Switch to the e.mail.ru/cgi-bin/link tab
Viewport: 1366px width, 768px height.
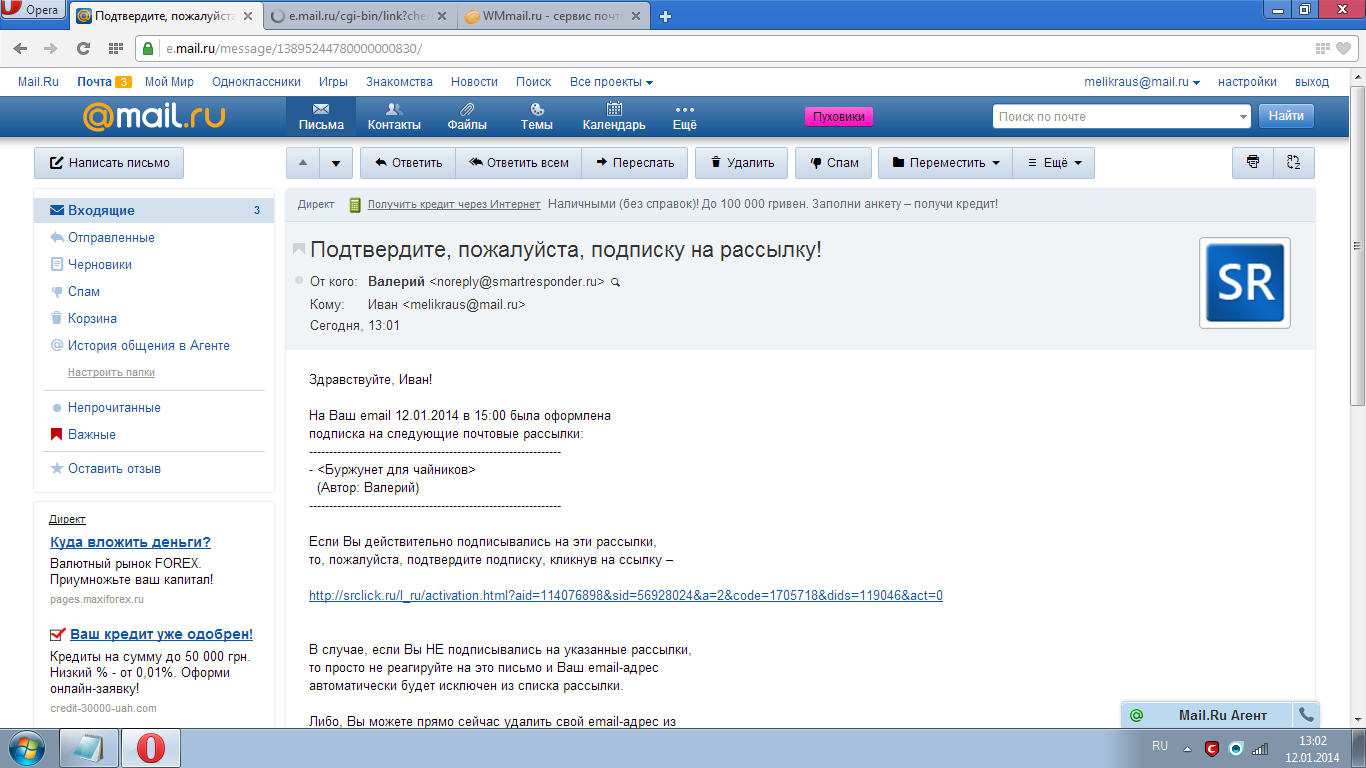pos(361,16)
